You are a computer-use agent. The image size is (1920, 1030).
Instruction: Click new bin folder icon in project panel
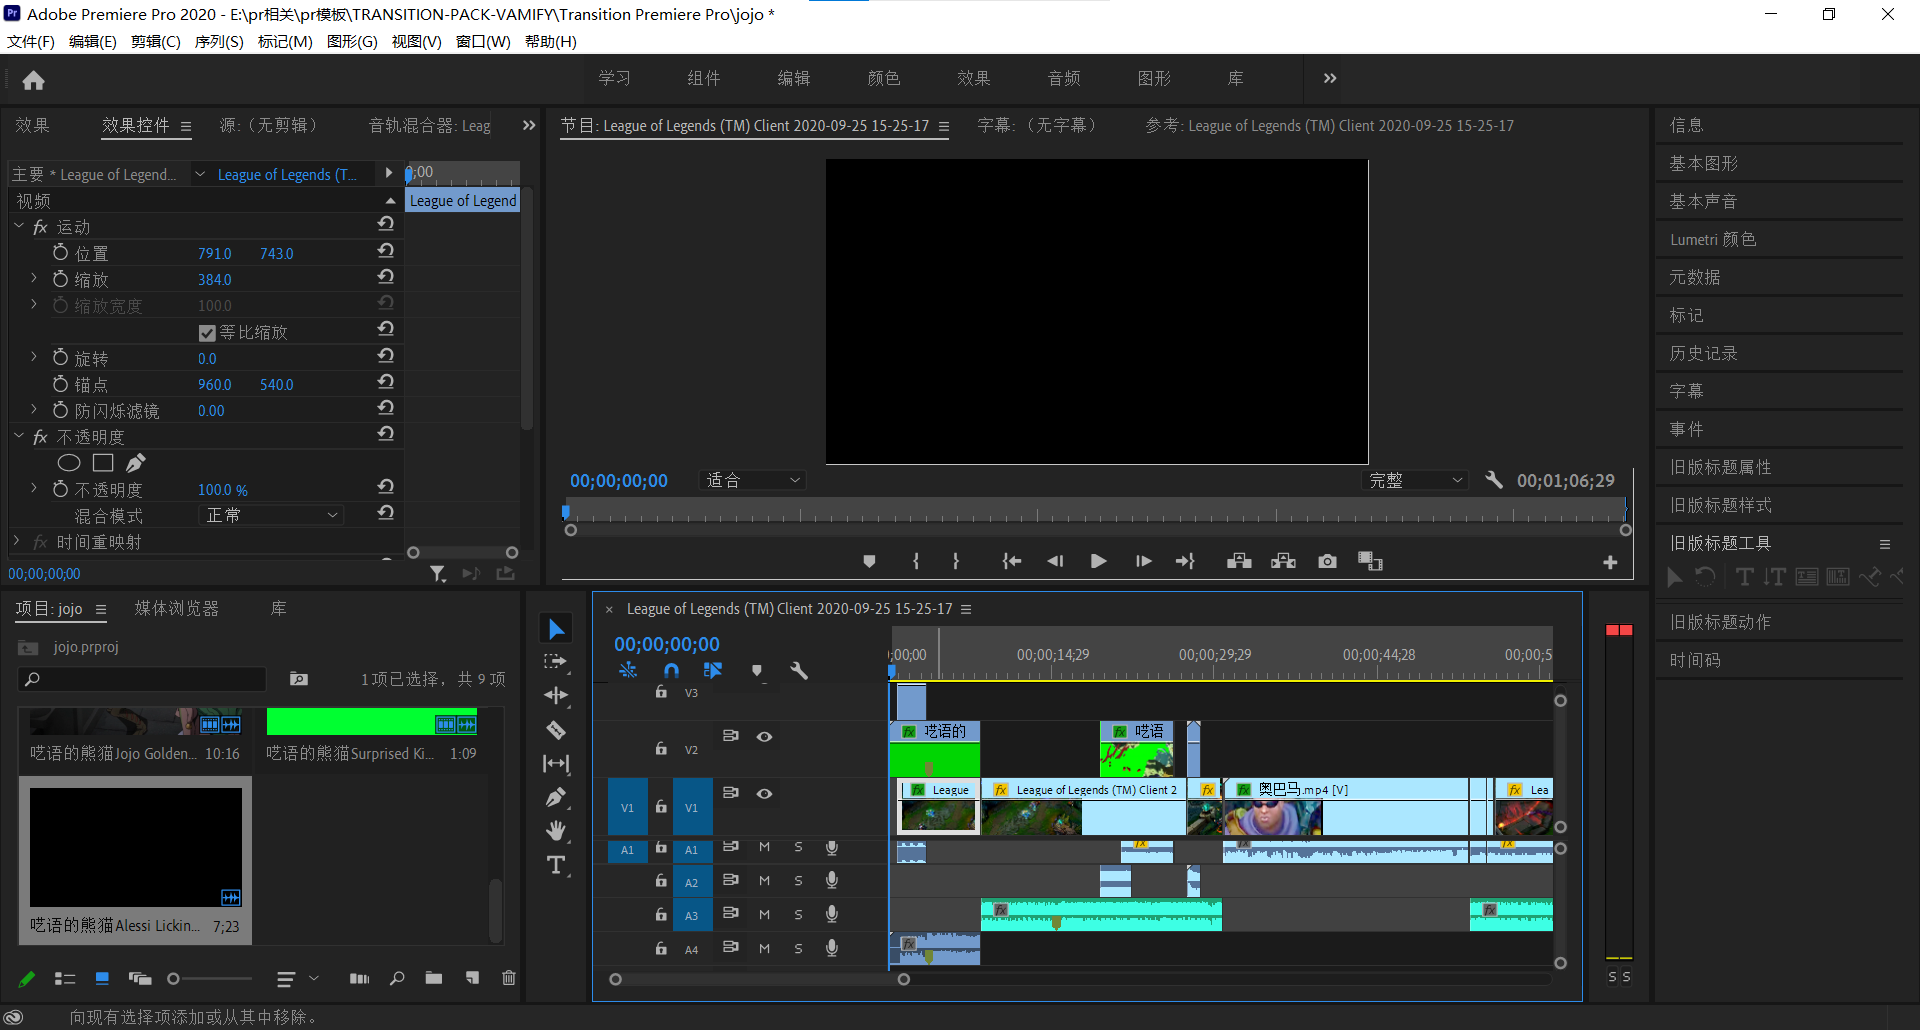(x=433, y=978)
